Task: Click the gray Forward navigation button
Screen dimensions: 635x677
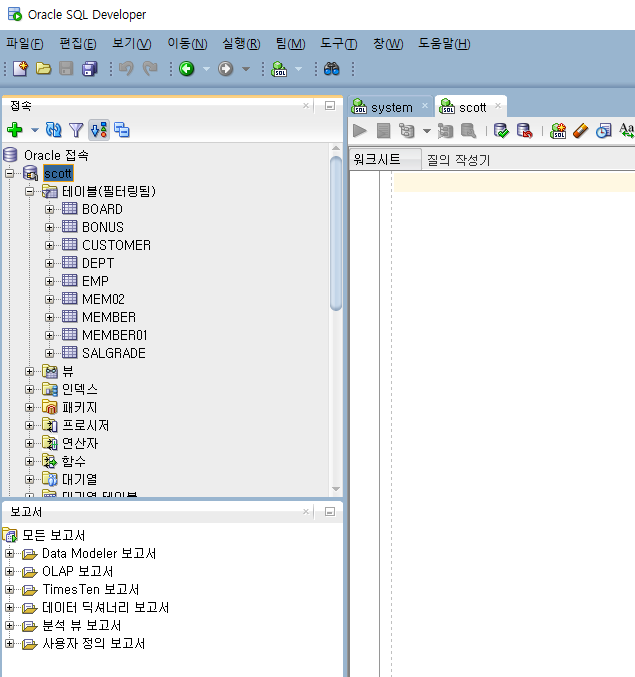Action: coord(225,69)
